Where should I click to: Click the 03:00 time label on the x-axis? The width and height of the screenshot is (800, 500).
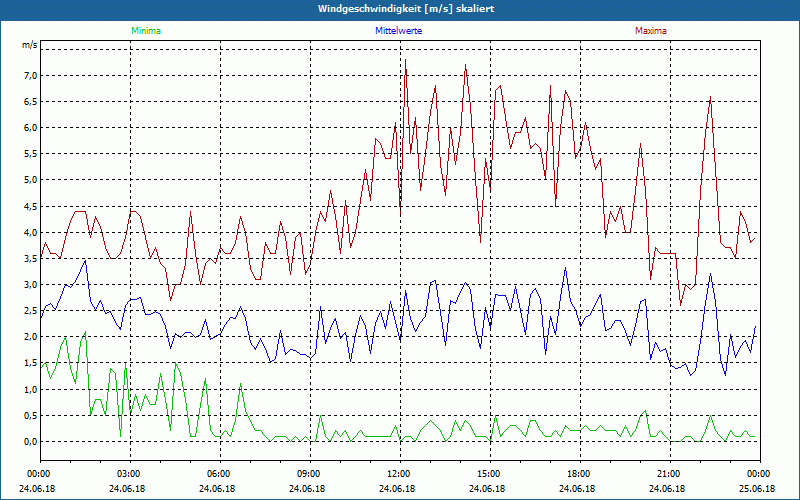129,473
